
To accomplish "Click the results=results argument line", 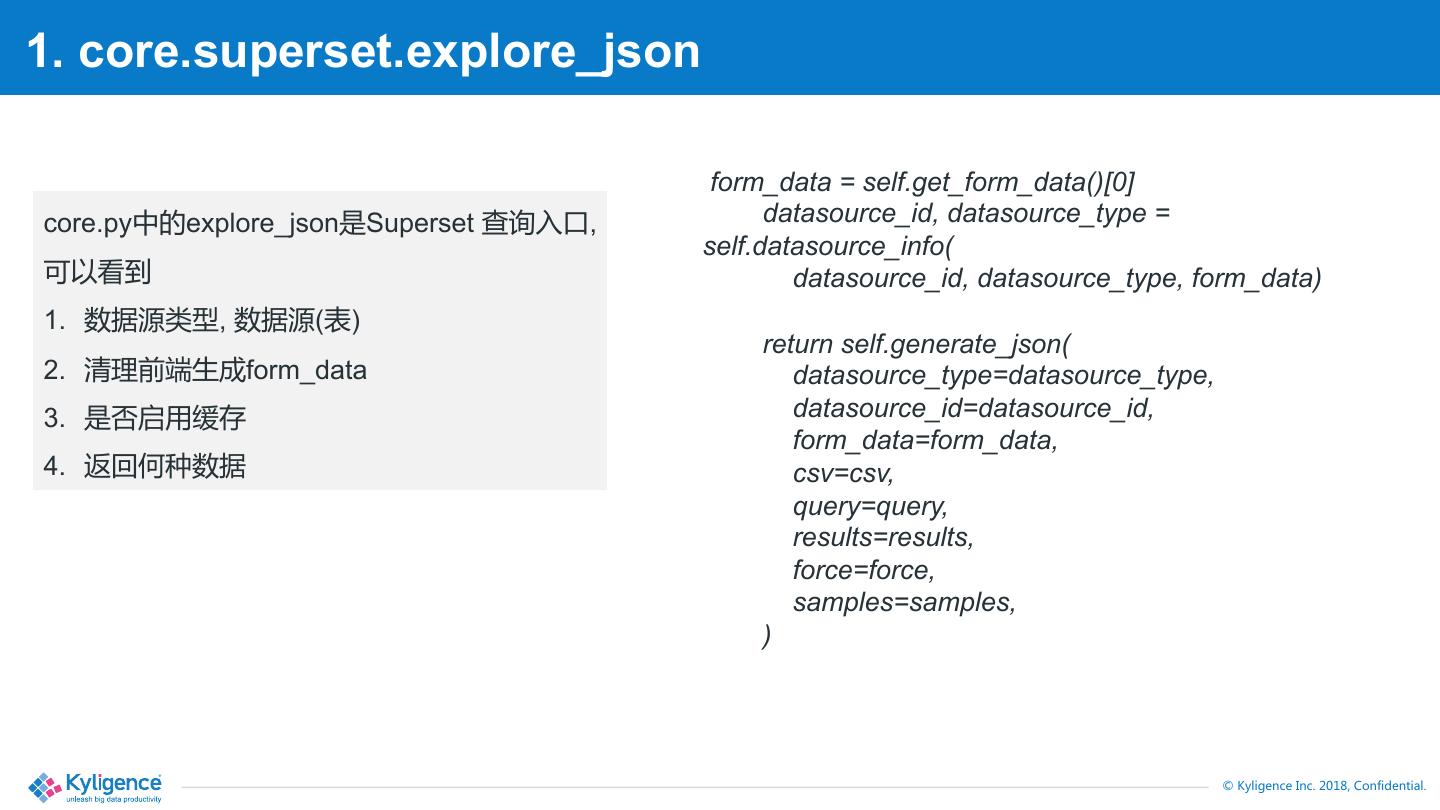I will pos(883,537).
